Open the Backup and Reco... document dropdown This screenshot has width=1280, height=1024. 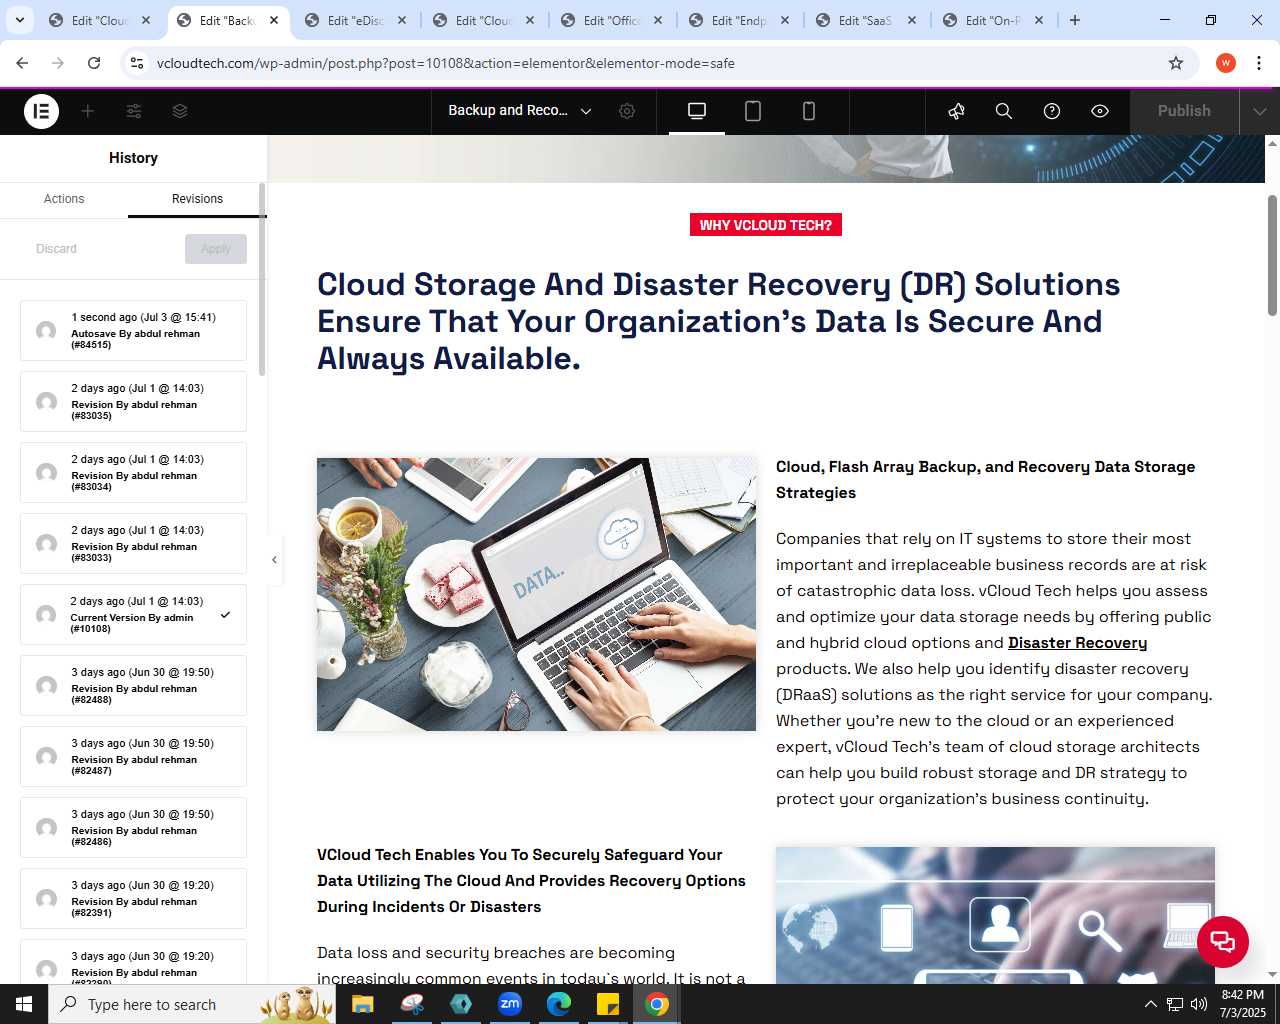coord(520,111)
